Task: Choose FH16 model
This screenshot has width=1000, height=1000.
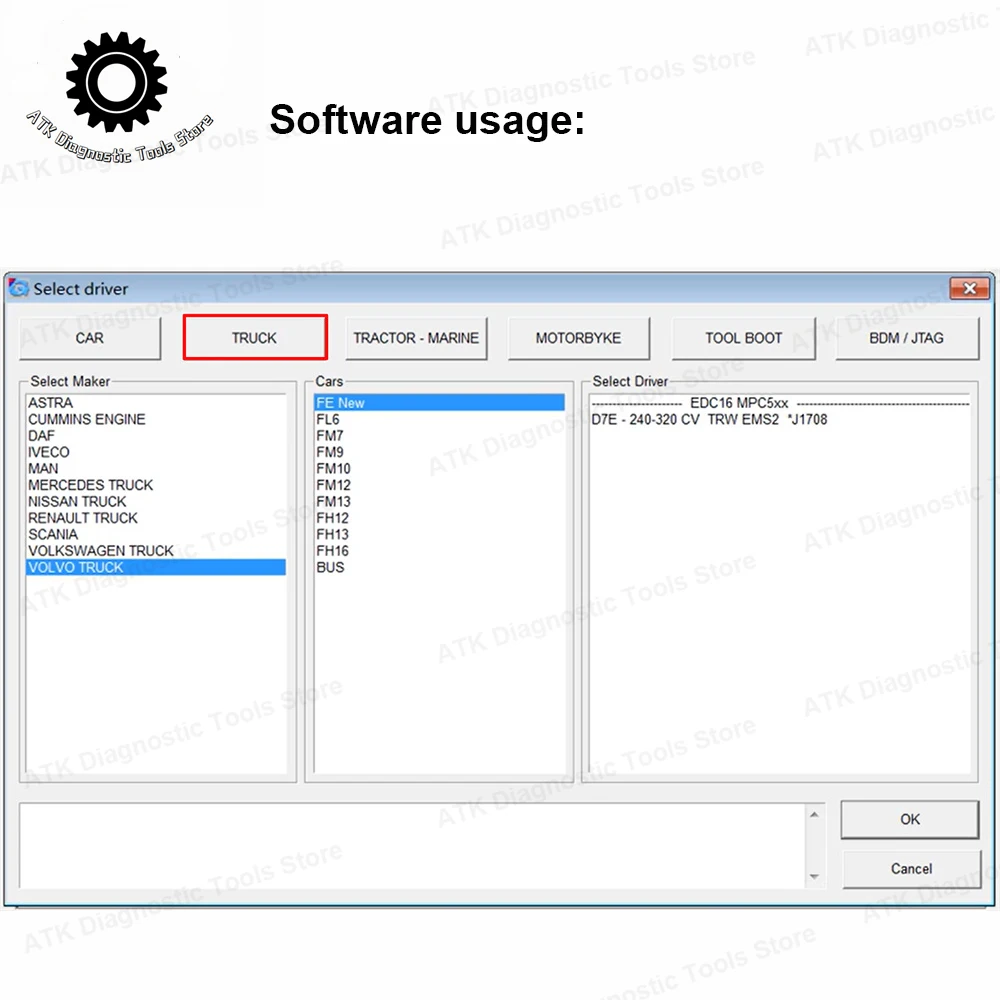Action: coord(439,551)
